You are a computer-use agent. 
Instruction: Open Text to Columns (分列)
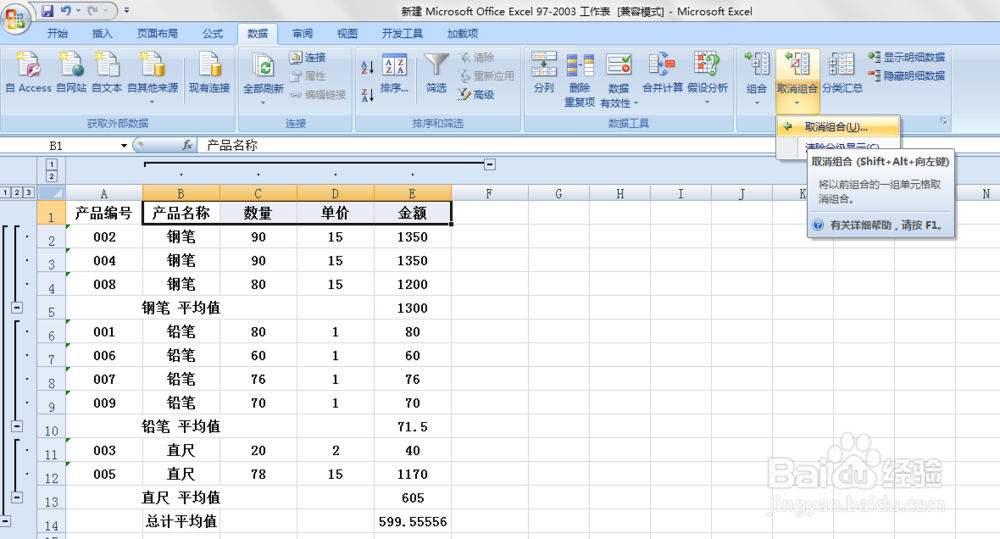coord(544,73)
